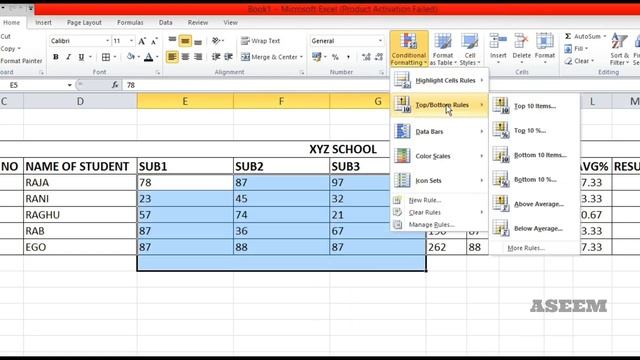Toggle Underline formatting

[x=81, y=57]
